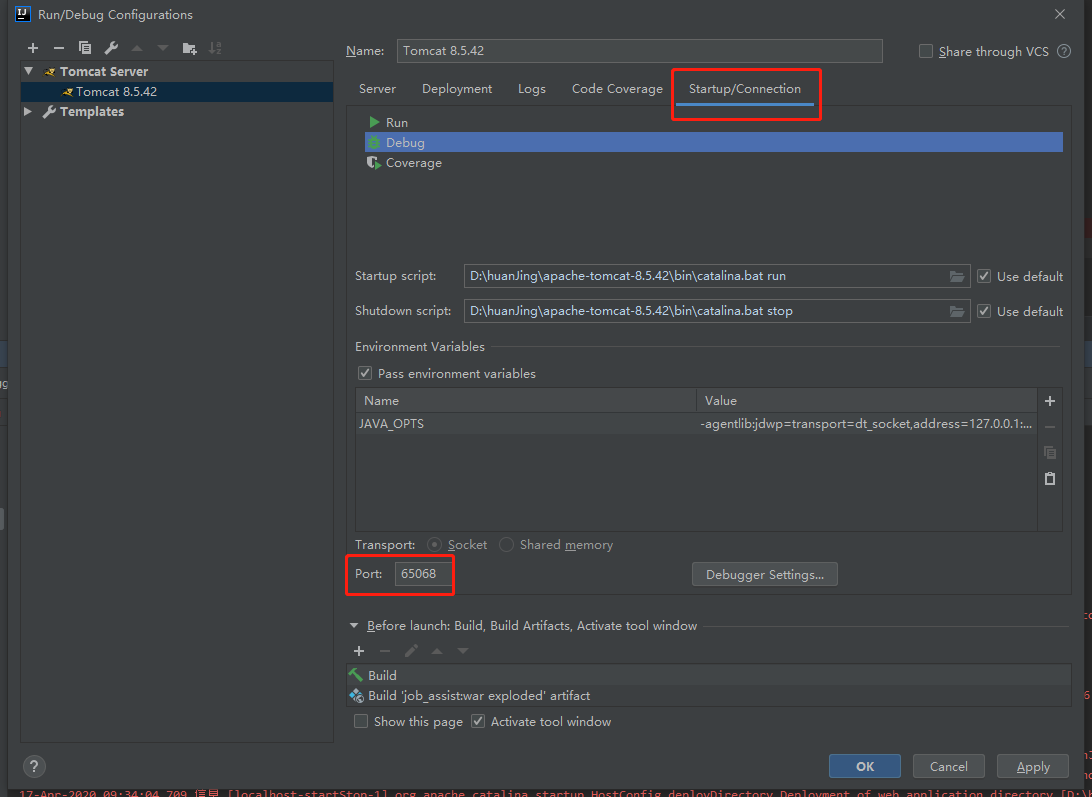Image resolution: width=1092 pixels, height=797 pixels.
Task: Toggle Share through VCS checkbox
Action: [926, 51]
